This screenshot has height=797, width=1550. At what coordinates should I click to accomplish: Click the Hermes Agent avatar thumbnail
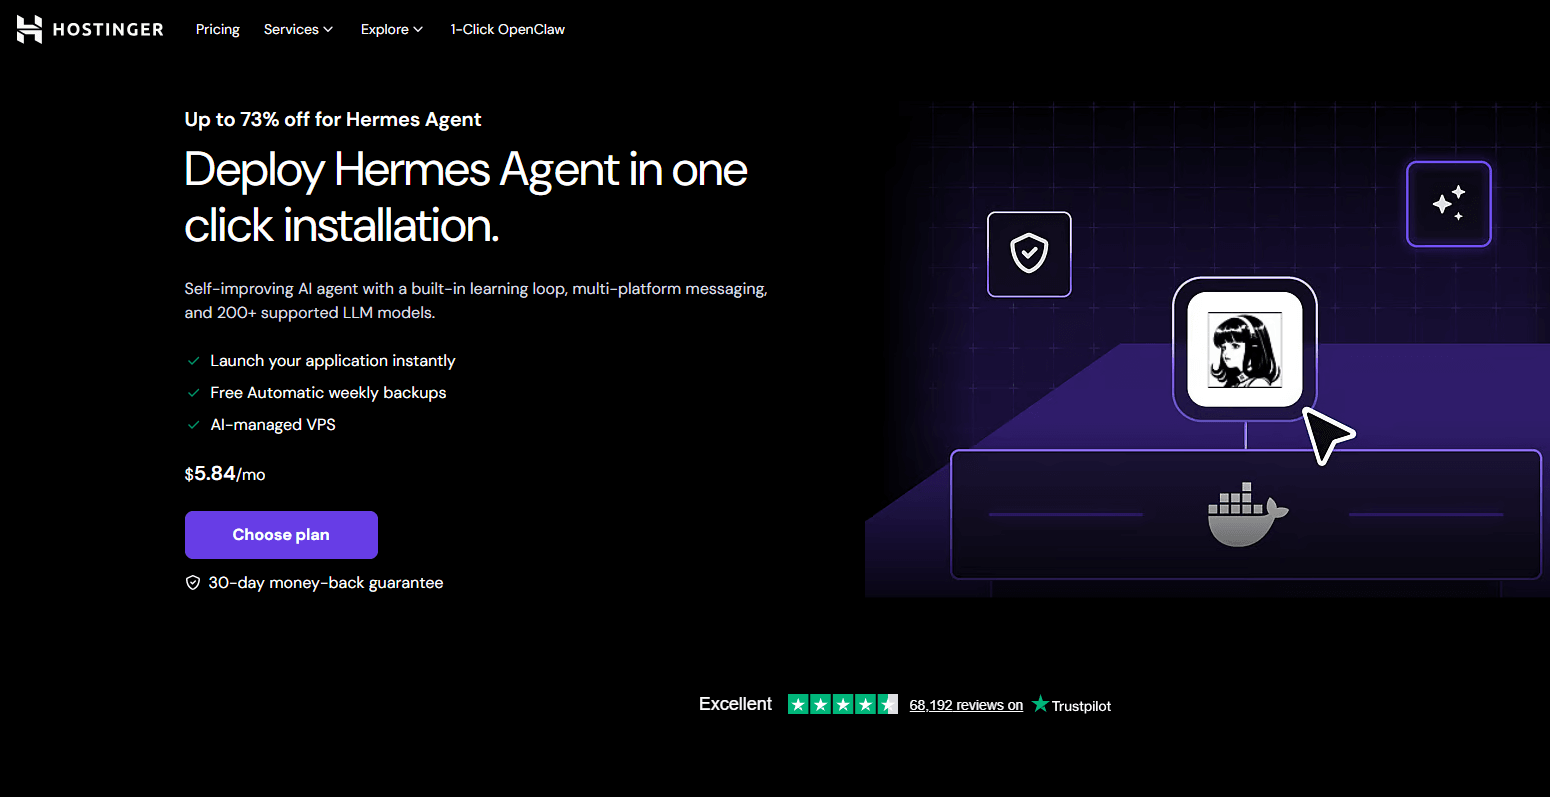click(x=1245, y=349)
